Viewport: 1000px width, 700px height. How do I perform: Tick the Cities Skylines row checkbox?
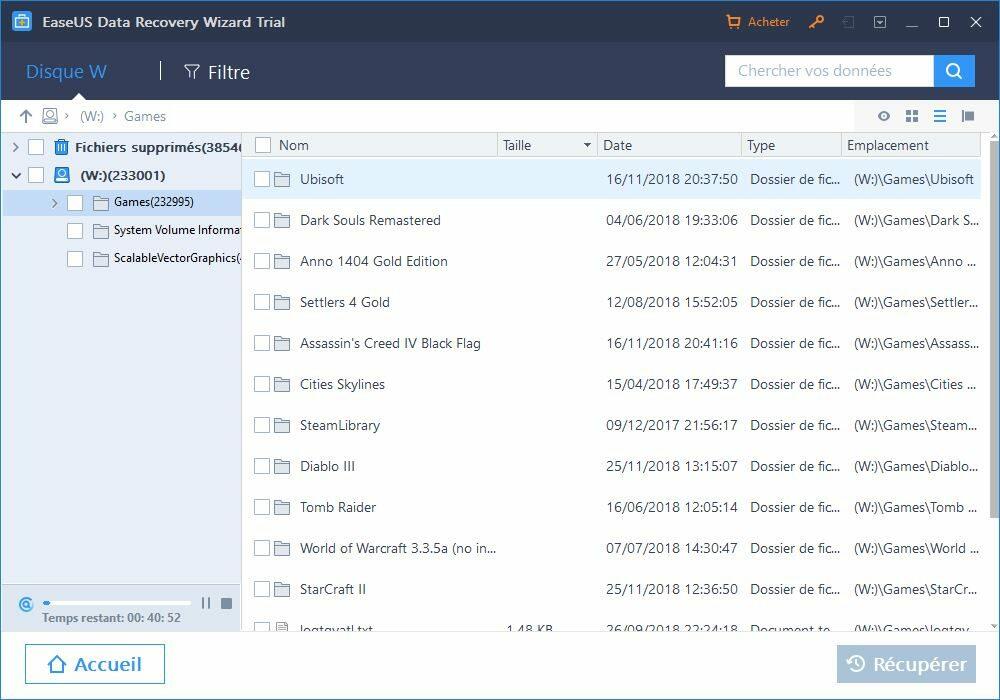262,384
